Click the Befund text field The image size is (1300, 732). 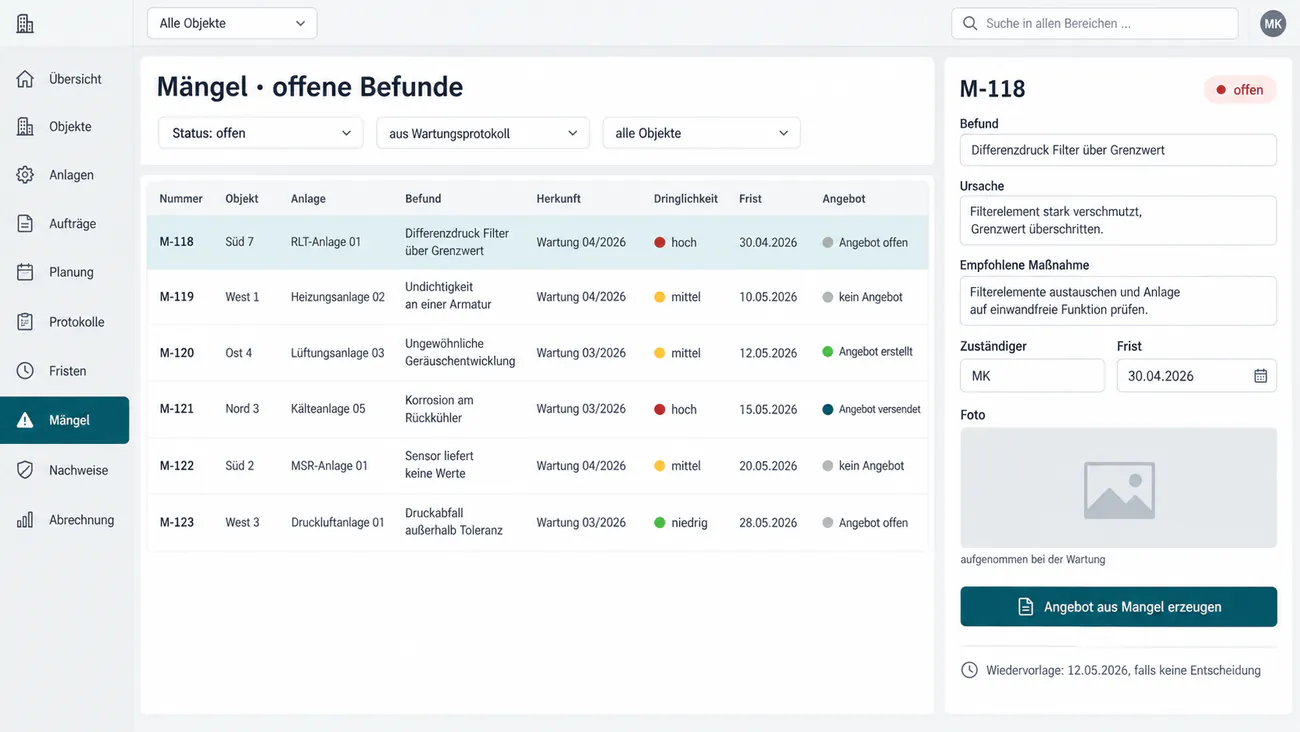click(1118, 150)
